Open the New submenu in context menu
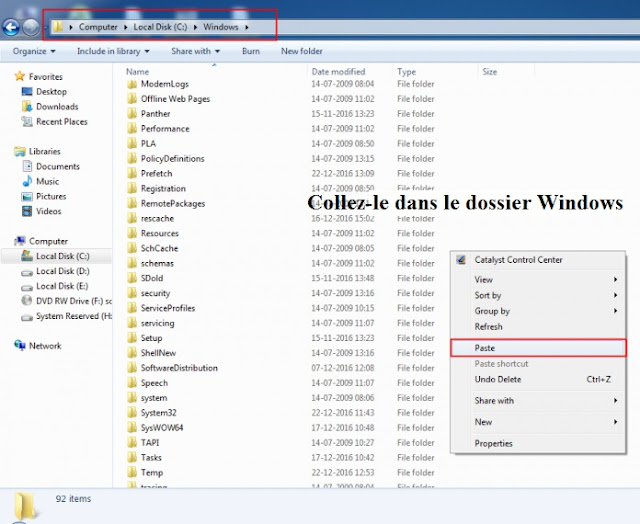The image size is (640, 524). (538, 422)
